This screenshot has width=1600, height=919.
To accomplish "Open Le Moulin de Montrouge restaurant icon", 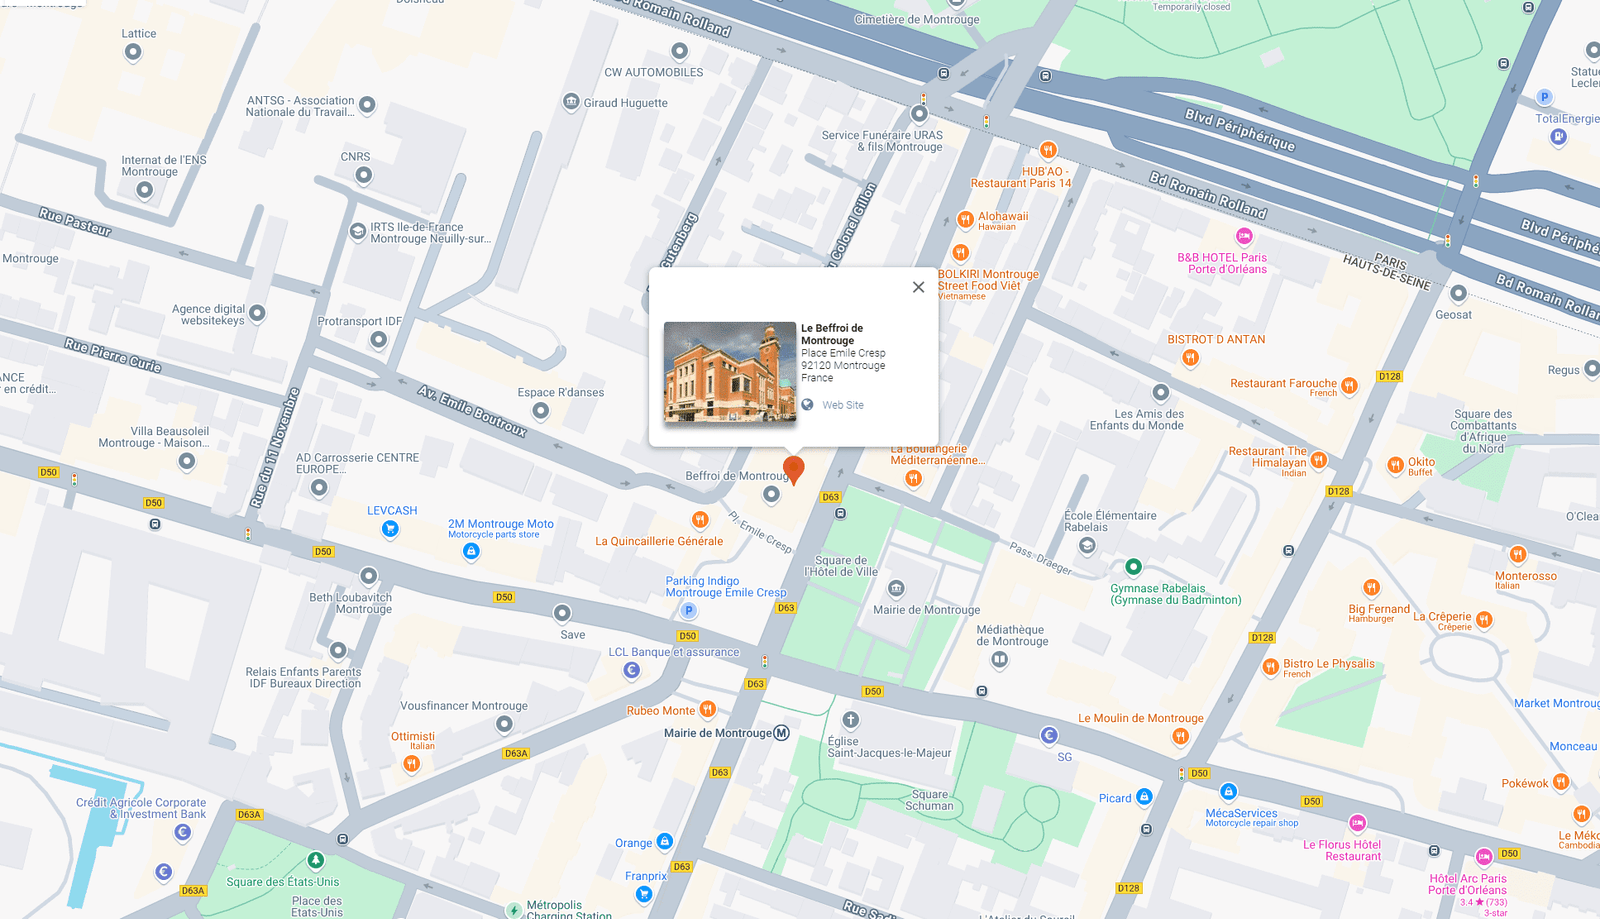I will [1180, 737].
